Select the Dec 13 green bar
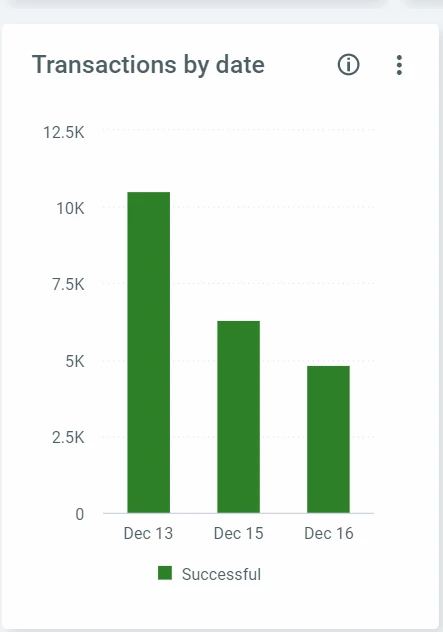443x632 pixels. click(x=149, y=352)
